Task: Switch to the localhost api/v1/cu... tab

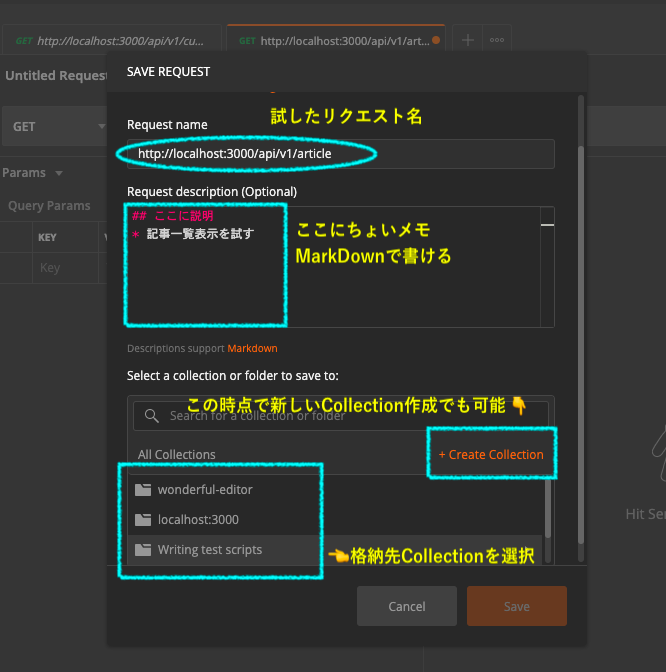Action: [x=111, y=41]
